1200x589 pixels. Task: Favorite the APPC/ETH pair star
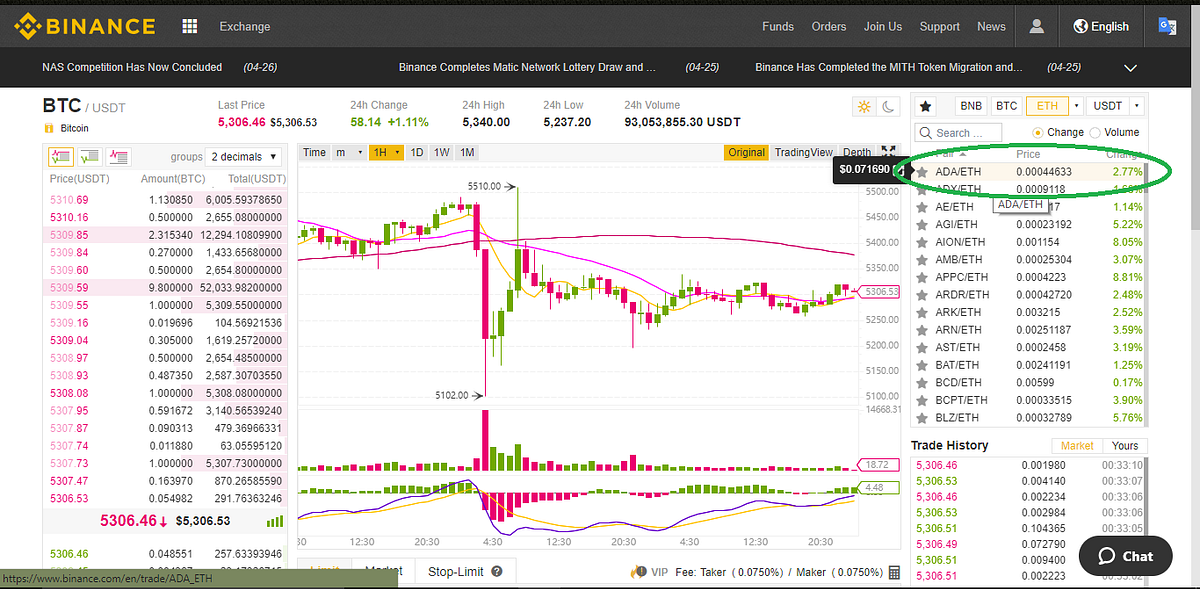922,277
